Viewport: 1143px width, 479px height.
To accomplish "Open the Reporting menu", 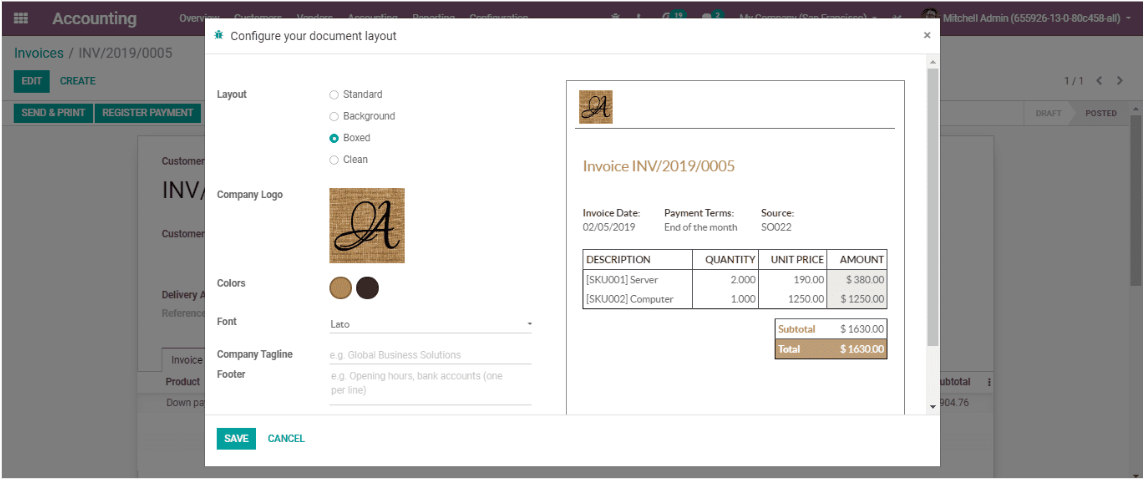I will pos(433,17).
